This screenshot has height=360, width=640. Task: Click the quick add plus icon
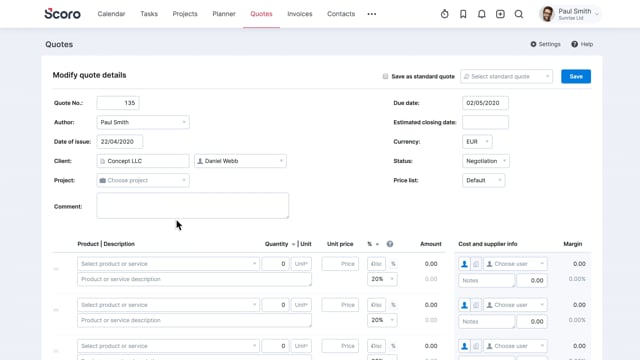click(500, 14)
